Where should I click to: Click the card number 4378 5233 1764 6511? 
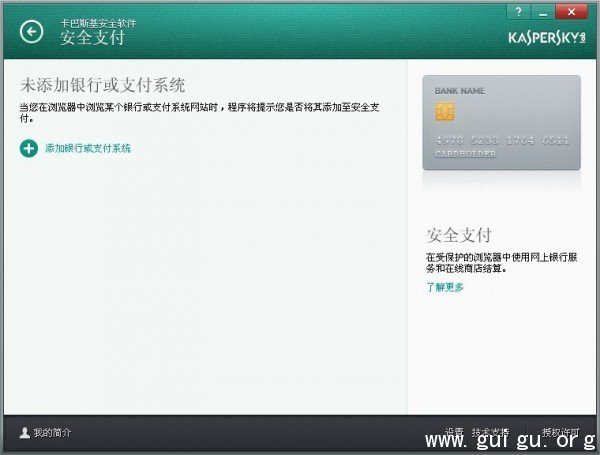502,140
